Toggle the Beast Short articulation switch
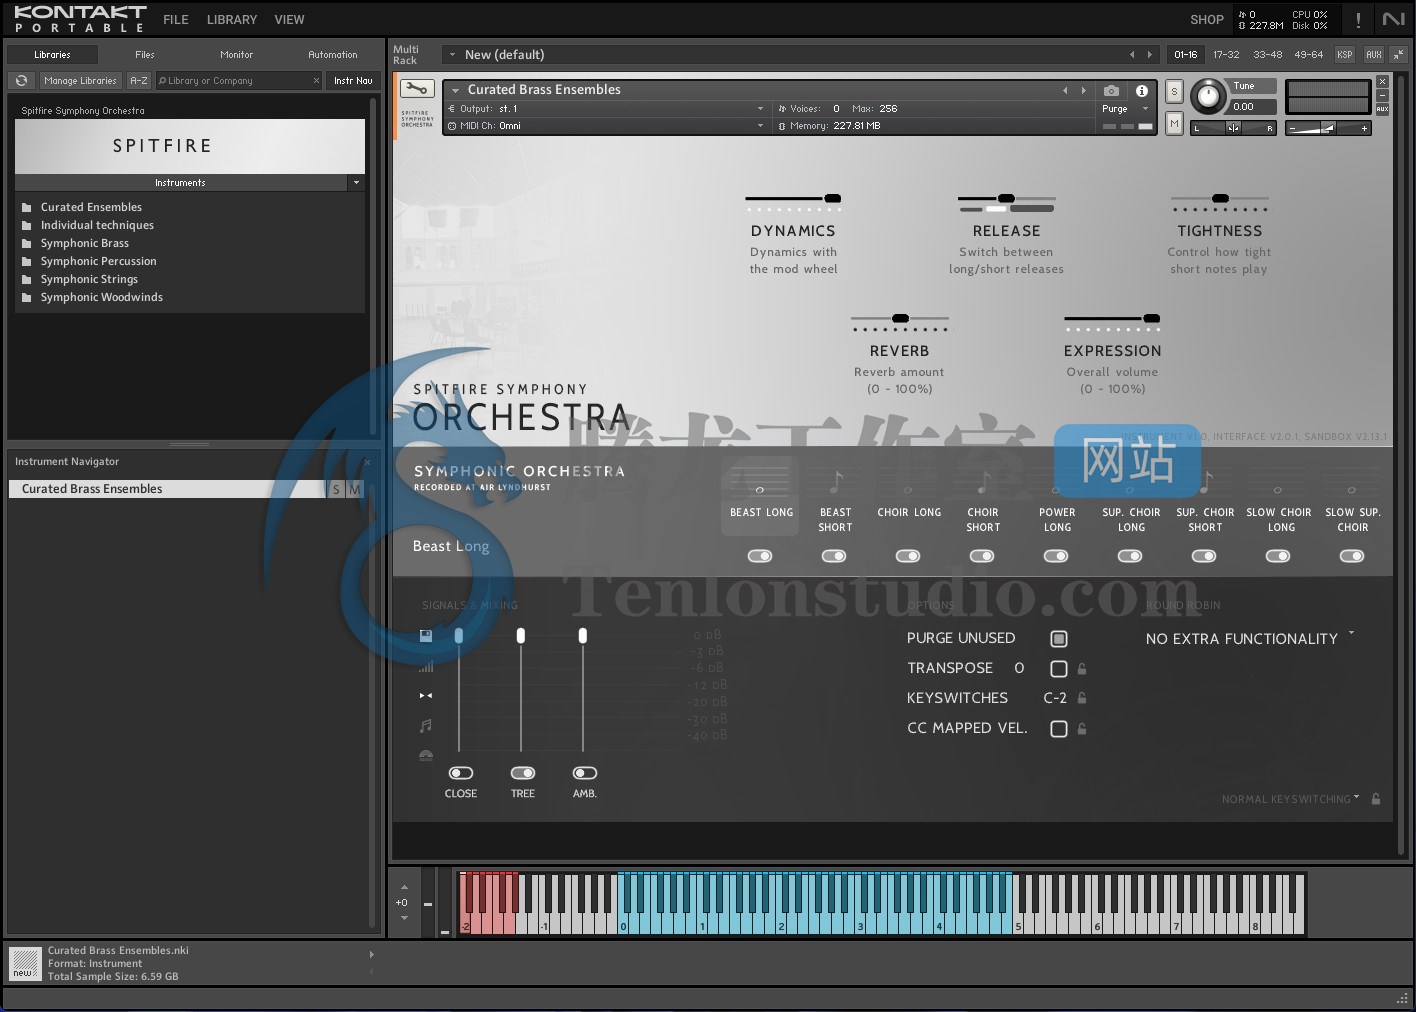 pos(834,556)
